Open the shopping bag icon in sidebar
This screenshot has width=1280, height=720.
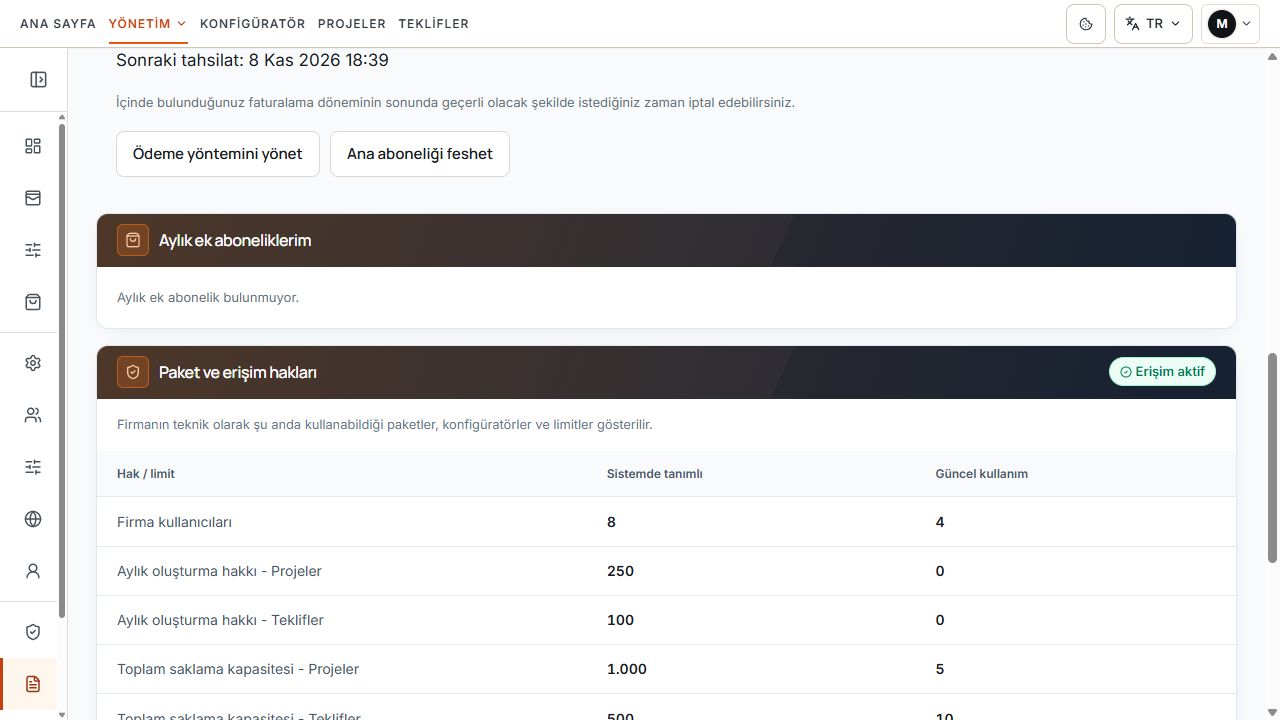coord(33,302)
